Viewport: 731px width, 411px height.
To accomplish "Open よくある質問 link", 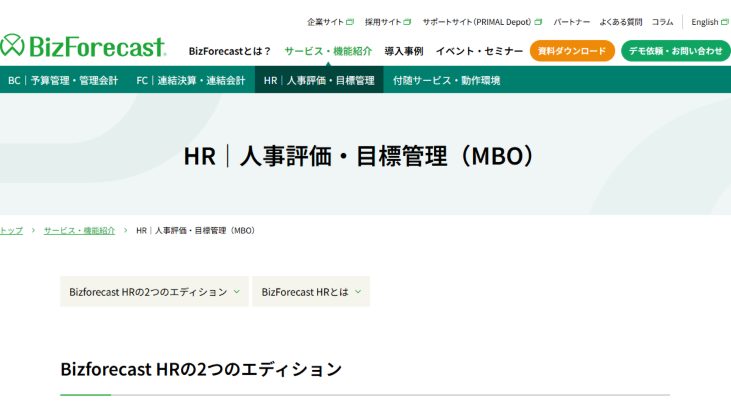I will tap(621, 22).
